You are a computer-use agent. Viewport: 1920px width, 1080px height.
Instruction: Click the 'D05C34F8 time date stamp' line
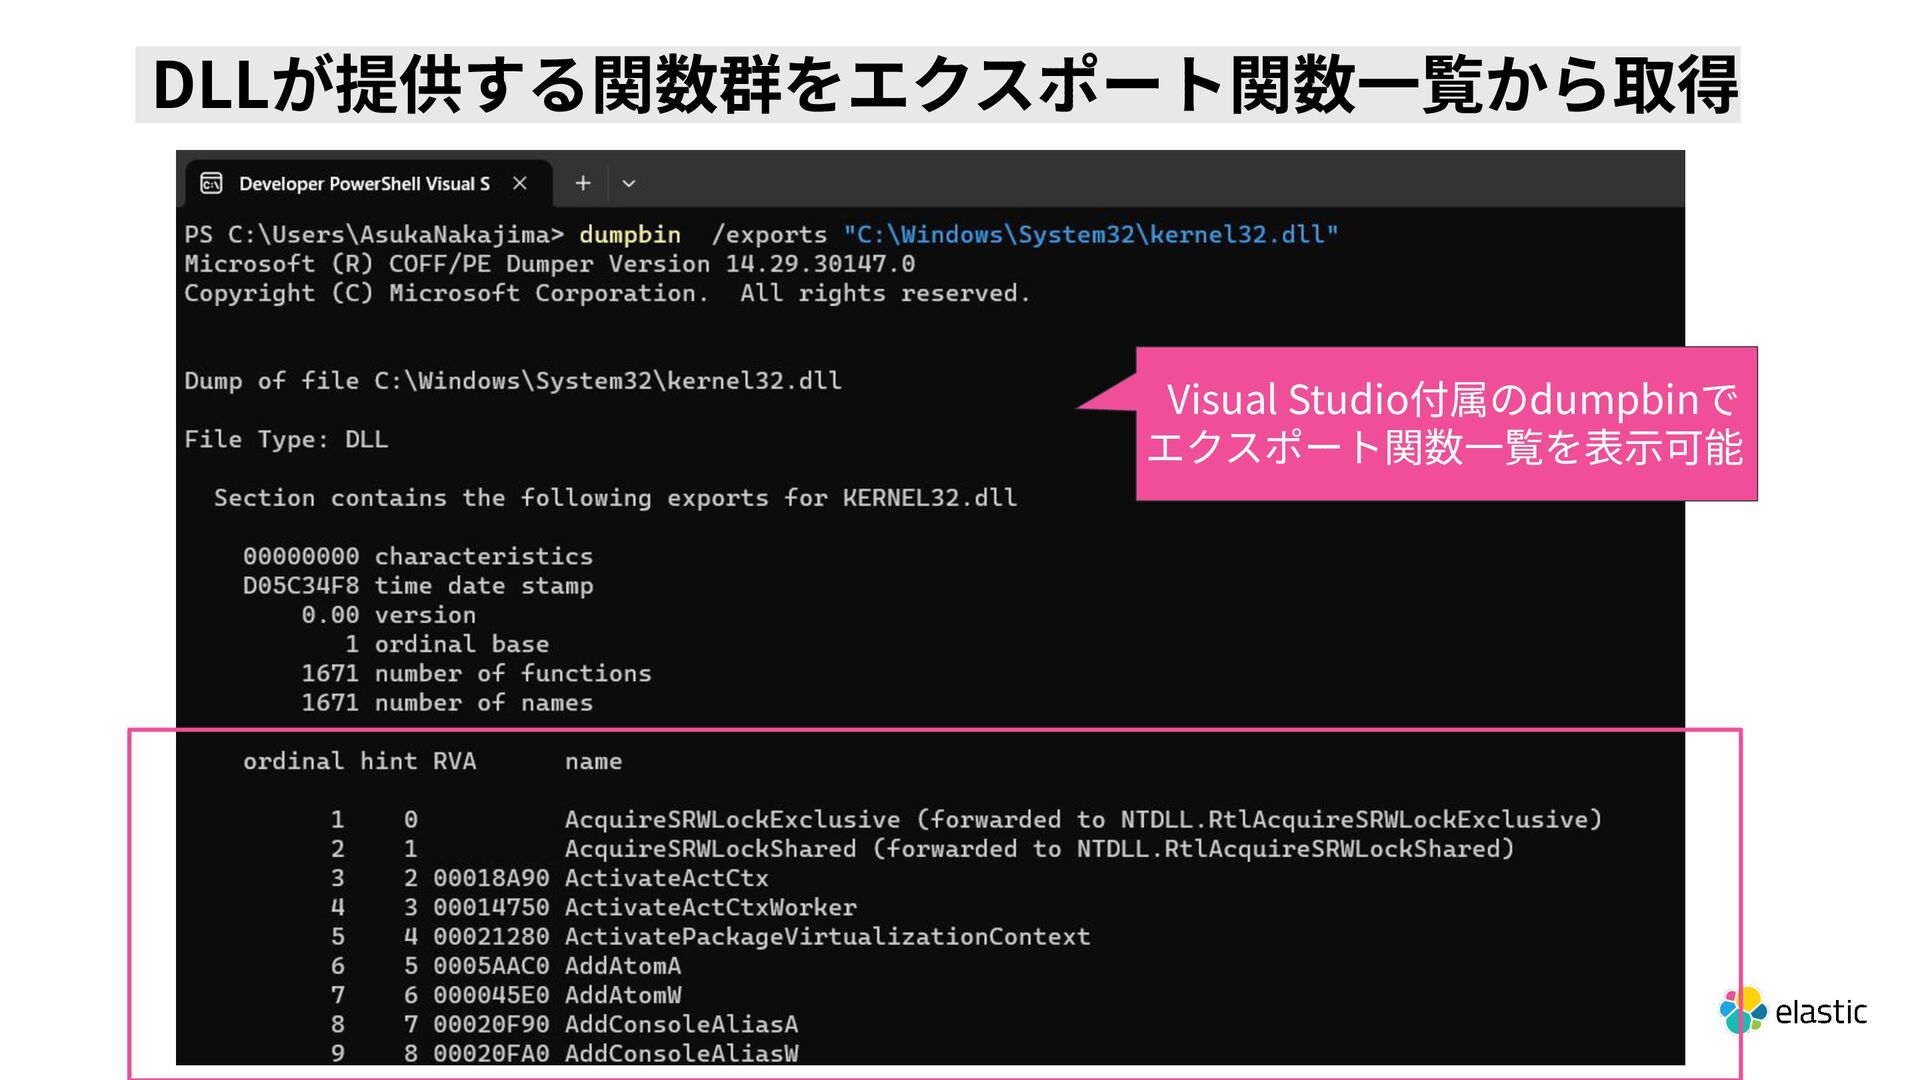coord(418,586)
